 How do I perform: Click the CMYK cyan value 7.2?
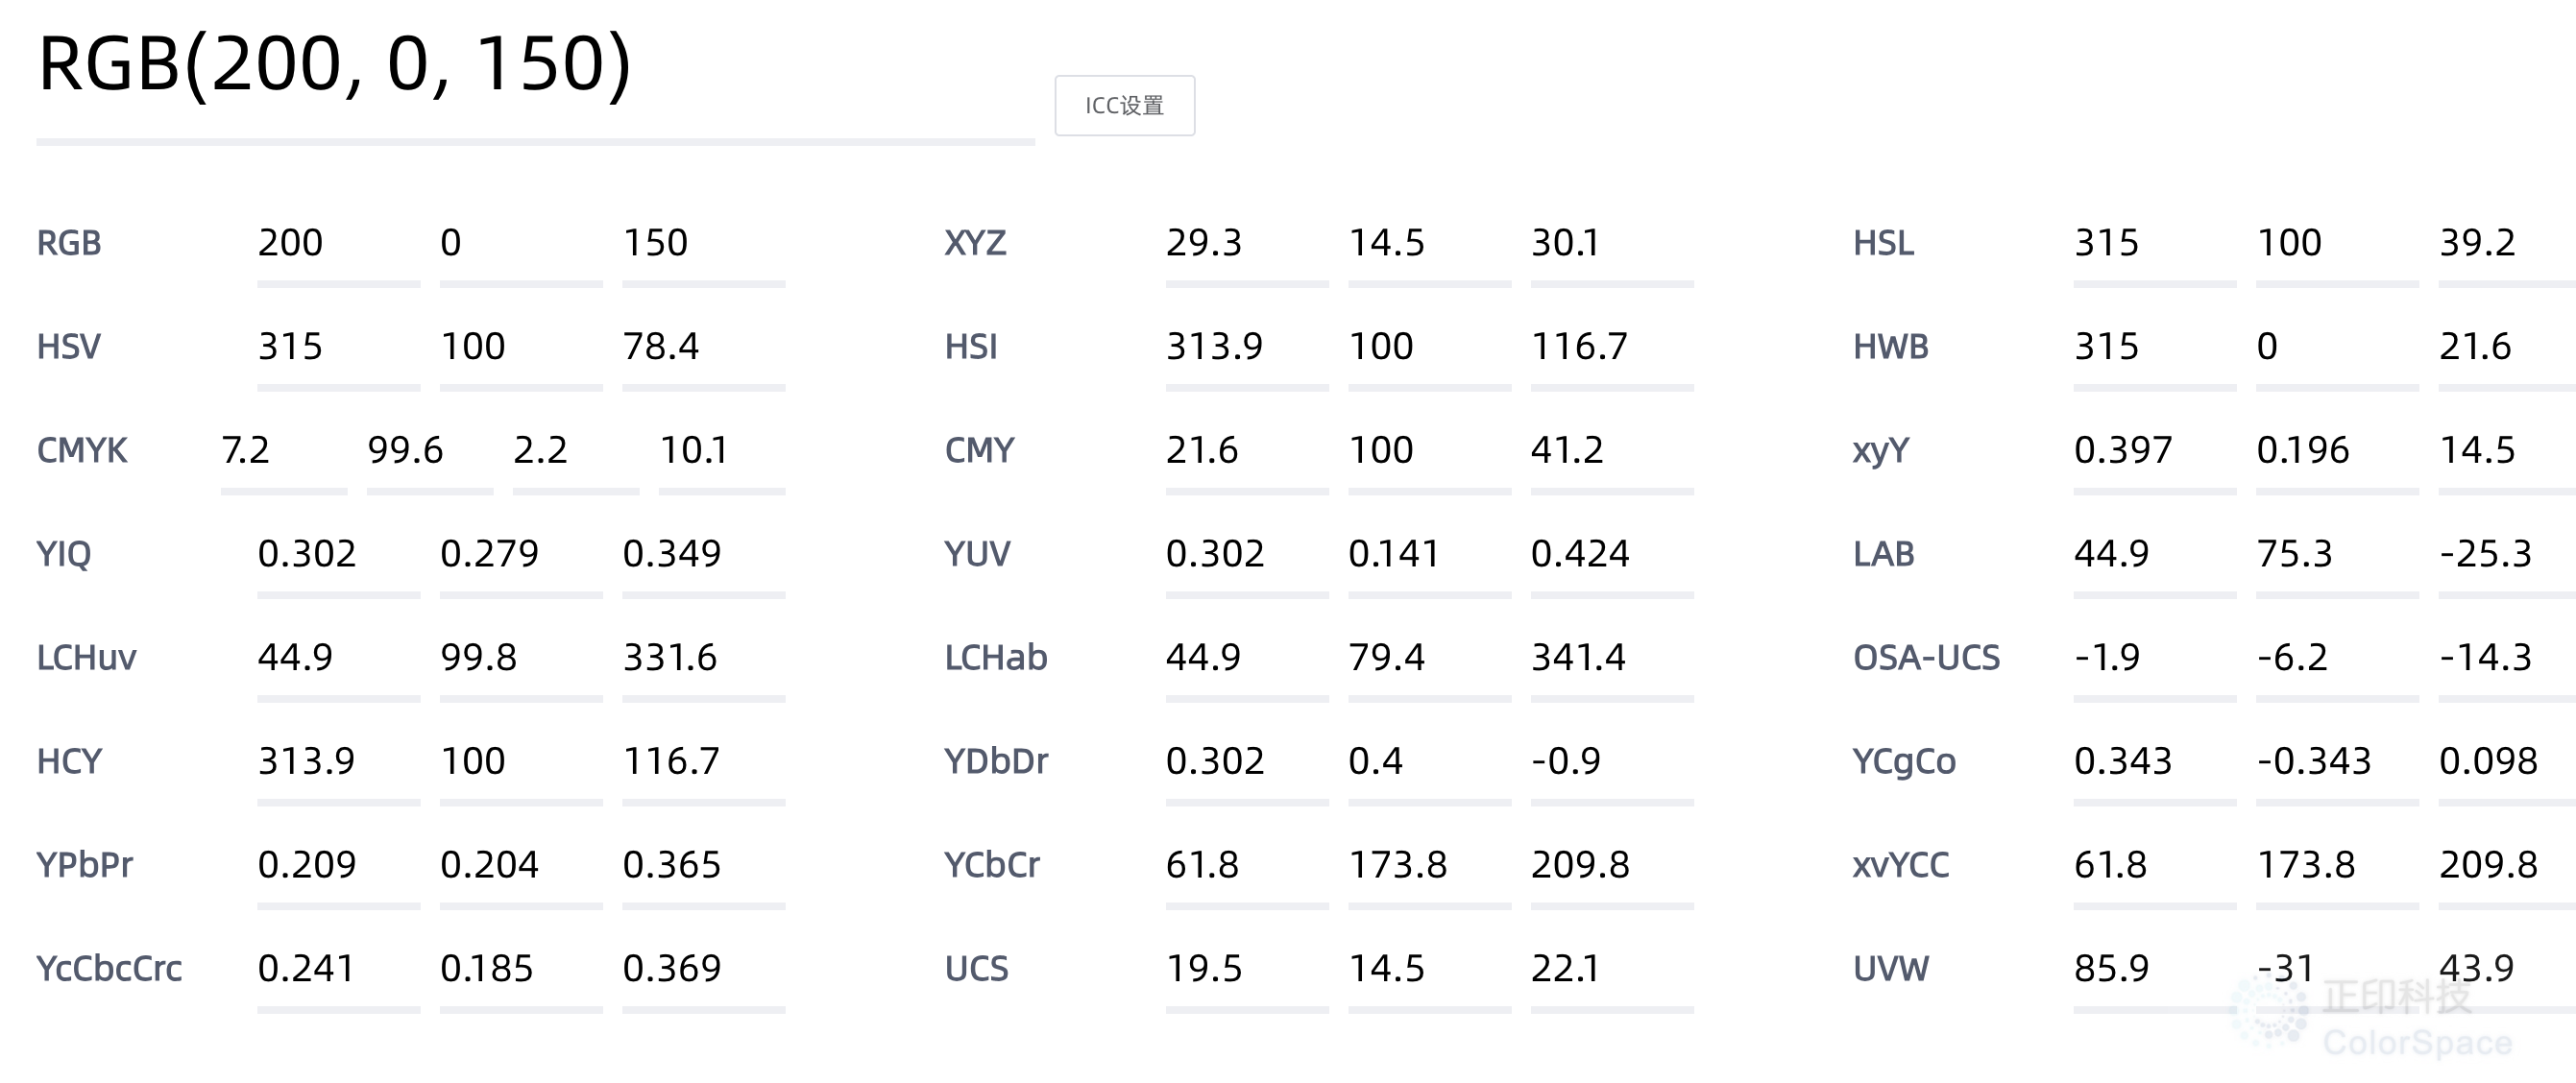pos(284,456)
